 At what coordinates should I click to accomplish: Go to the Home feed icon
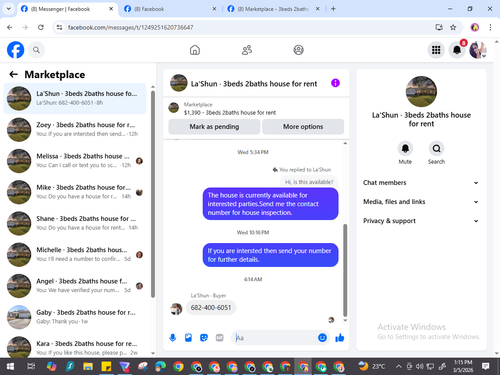195,50
